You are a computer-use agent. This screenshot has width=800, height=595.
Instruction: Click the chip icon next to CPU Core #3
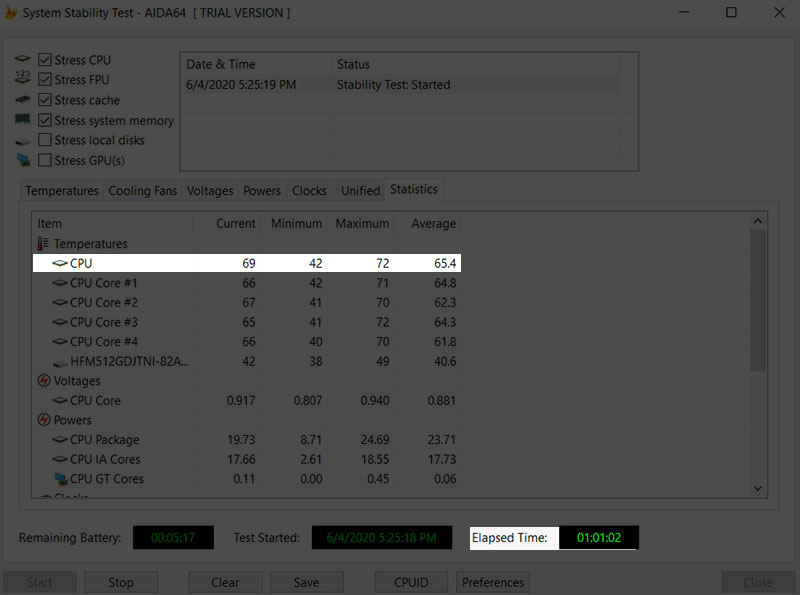(60, 322)
